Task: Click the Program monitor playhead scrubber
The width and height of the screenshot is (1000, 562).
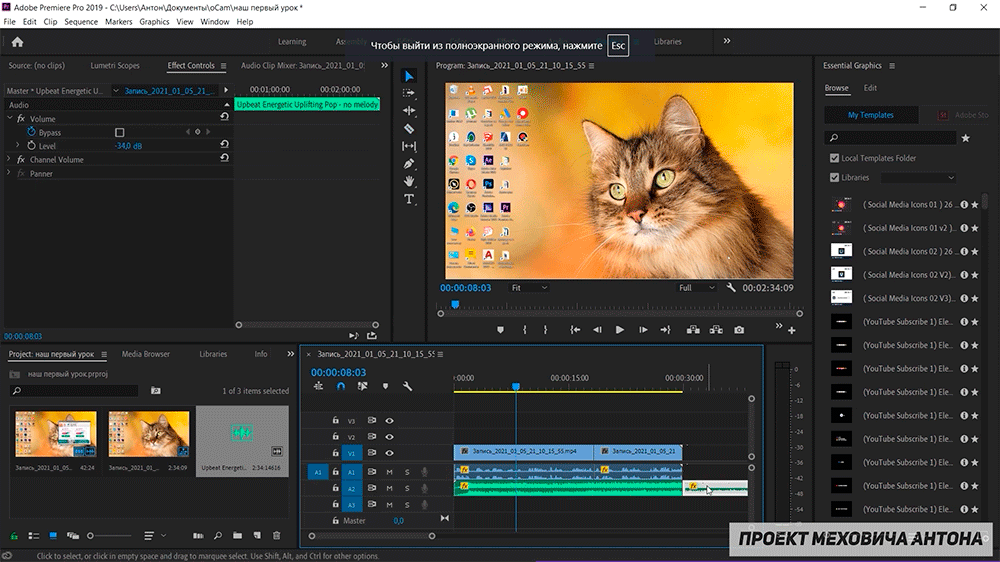Action: (455, 305)
